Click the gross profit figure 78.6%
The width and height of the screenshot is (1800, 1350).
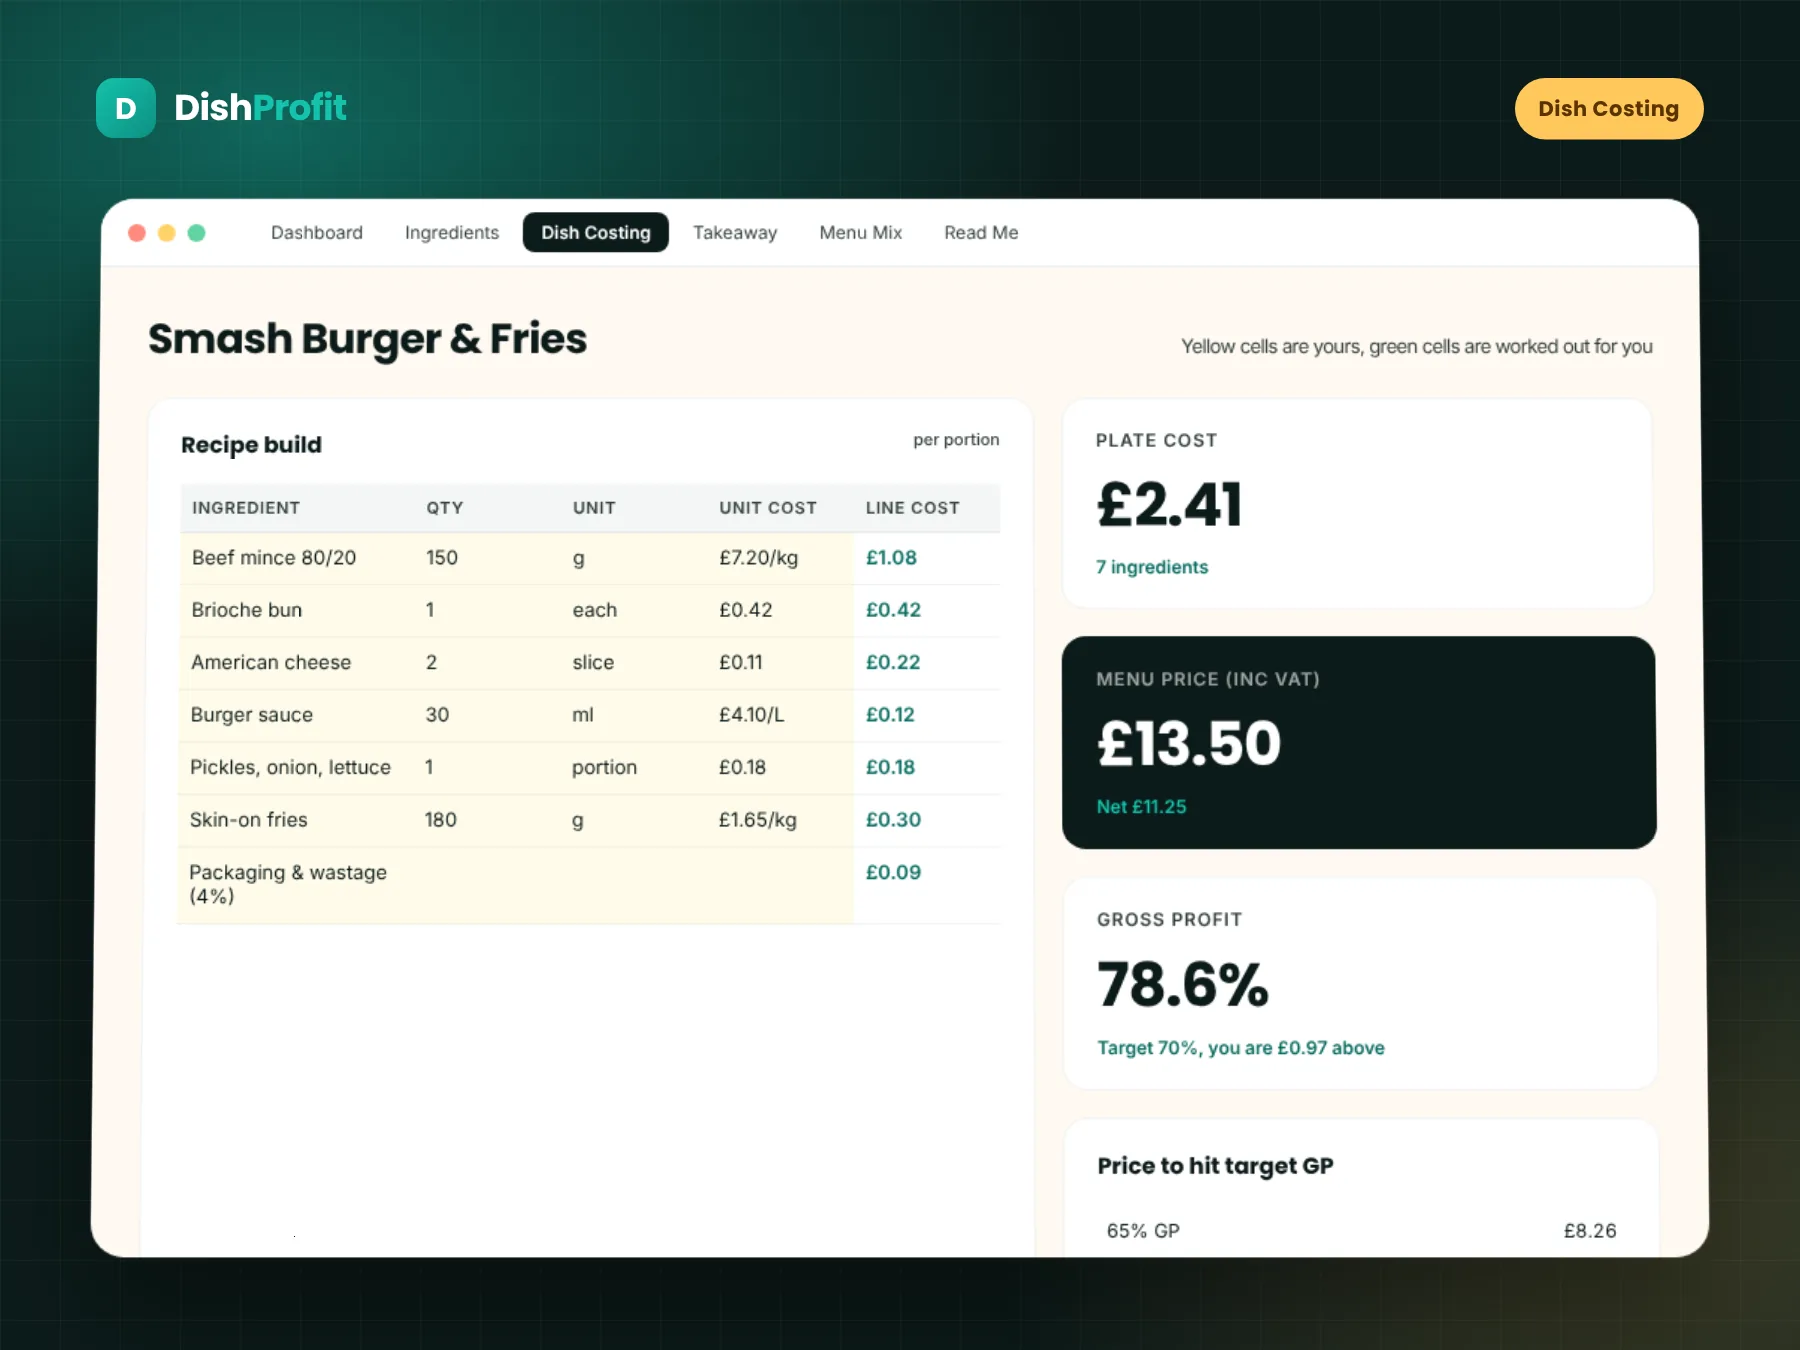[1183, 984]
